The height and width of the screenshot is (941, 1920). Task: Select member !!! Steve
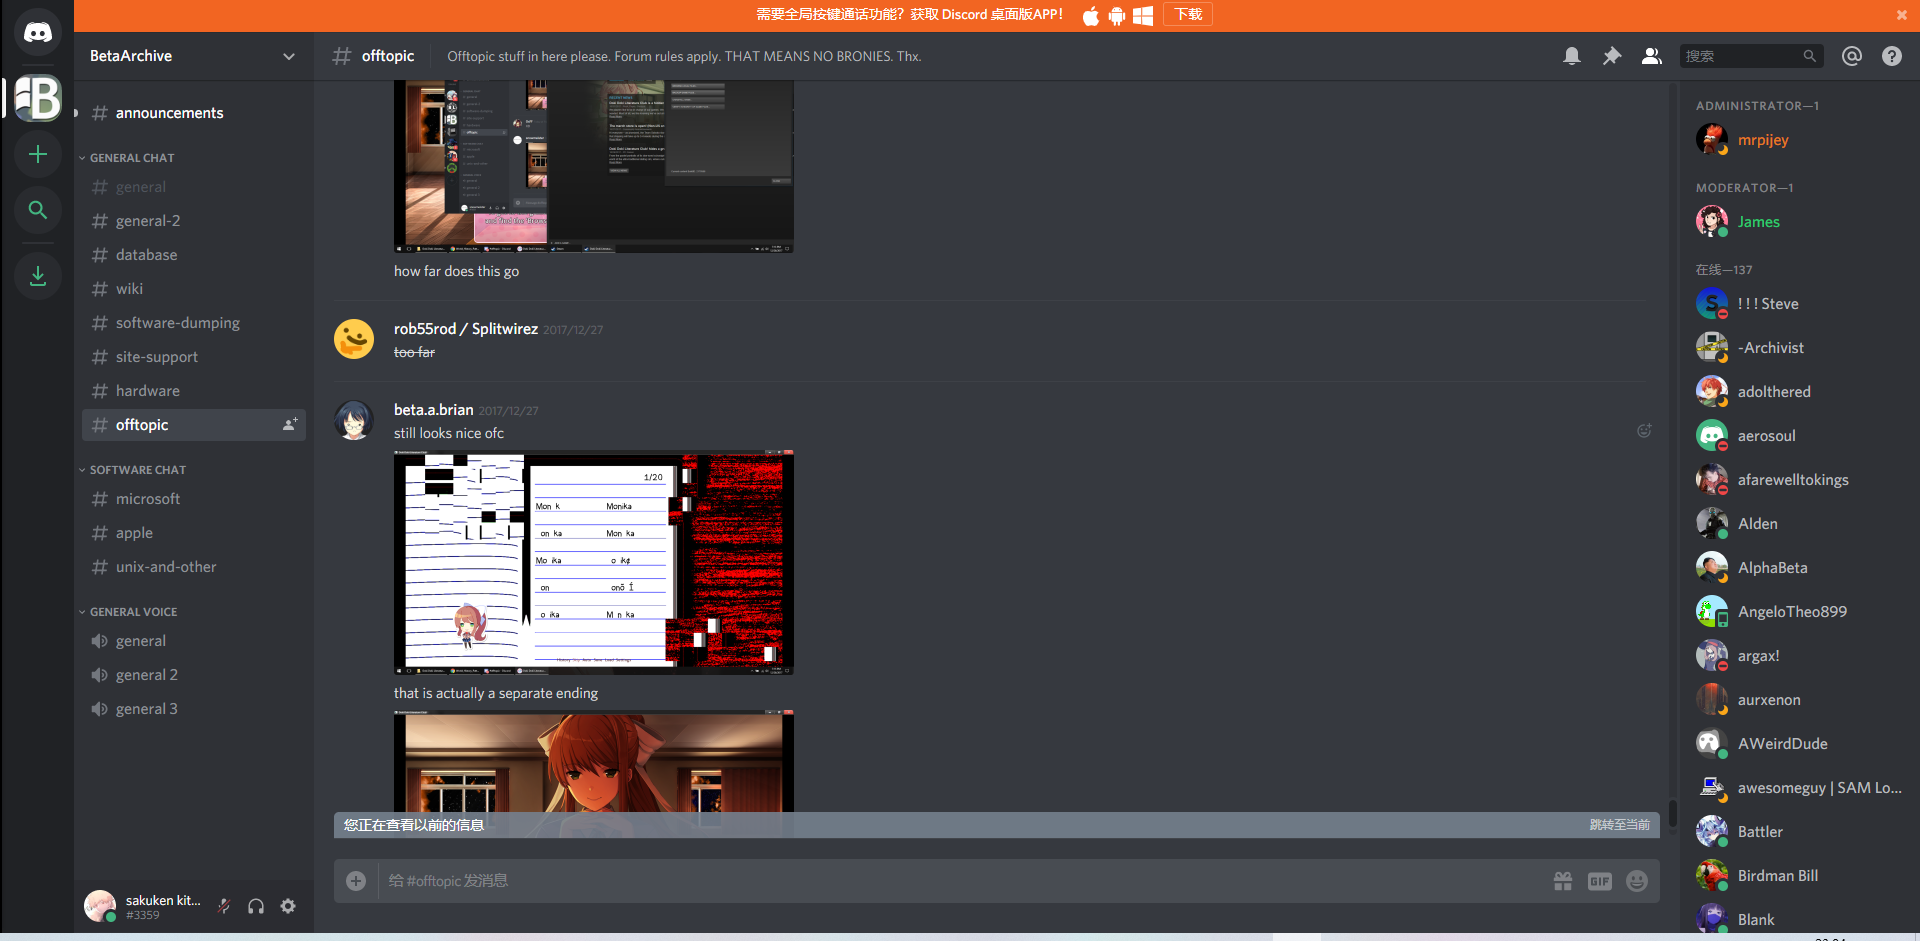(x=1798, y=304)
